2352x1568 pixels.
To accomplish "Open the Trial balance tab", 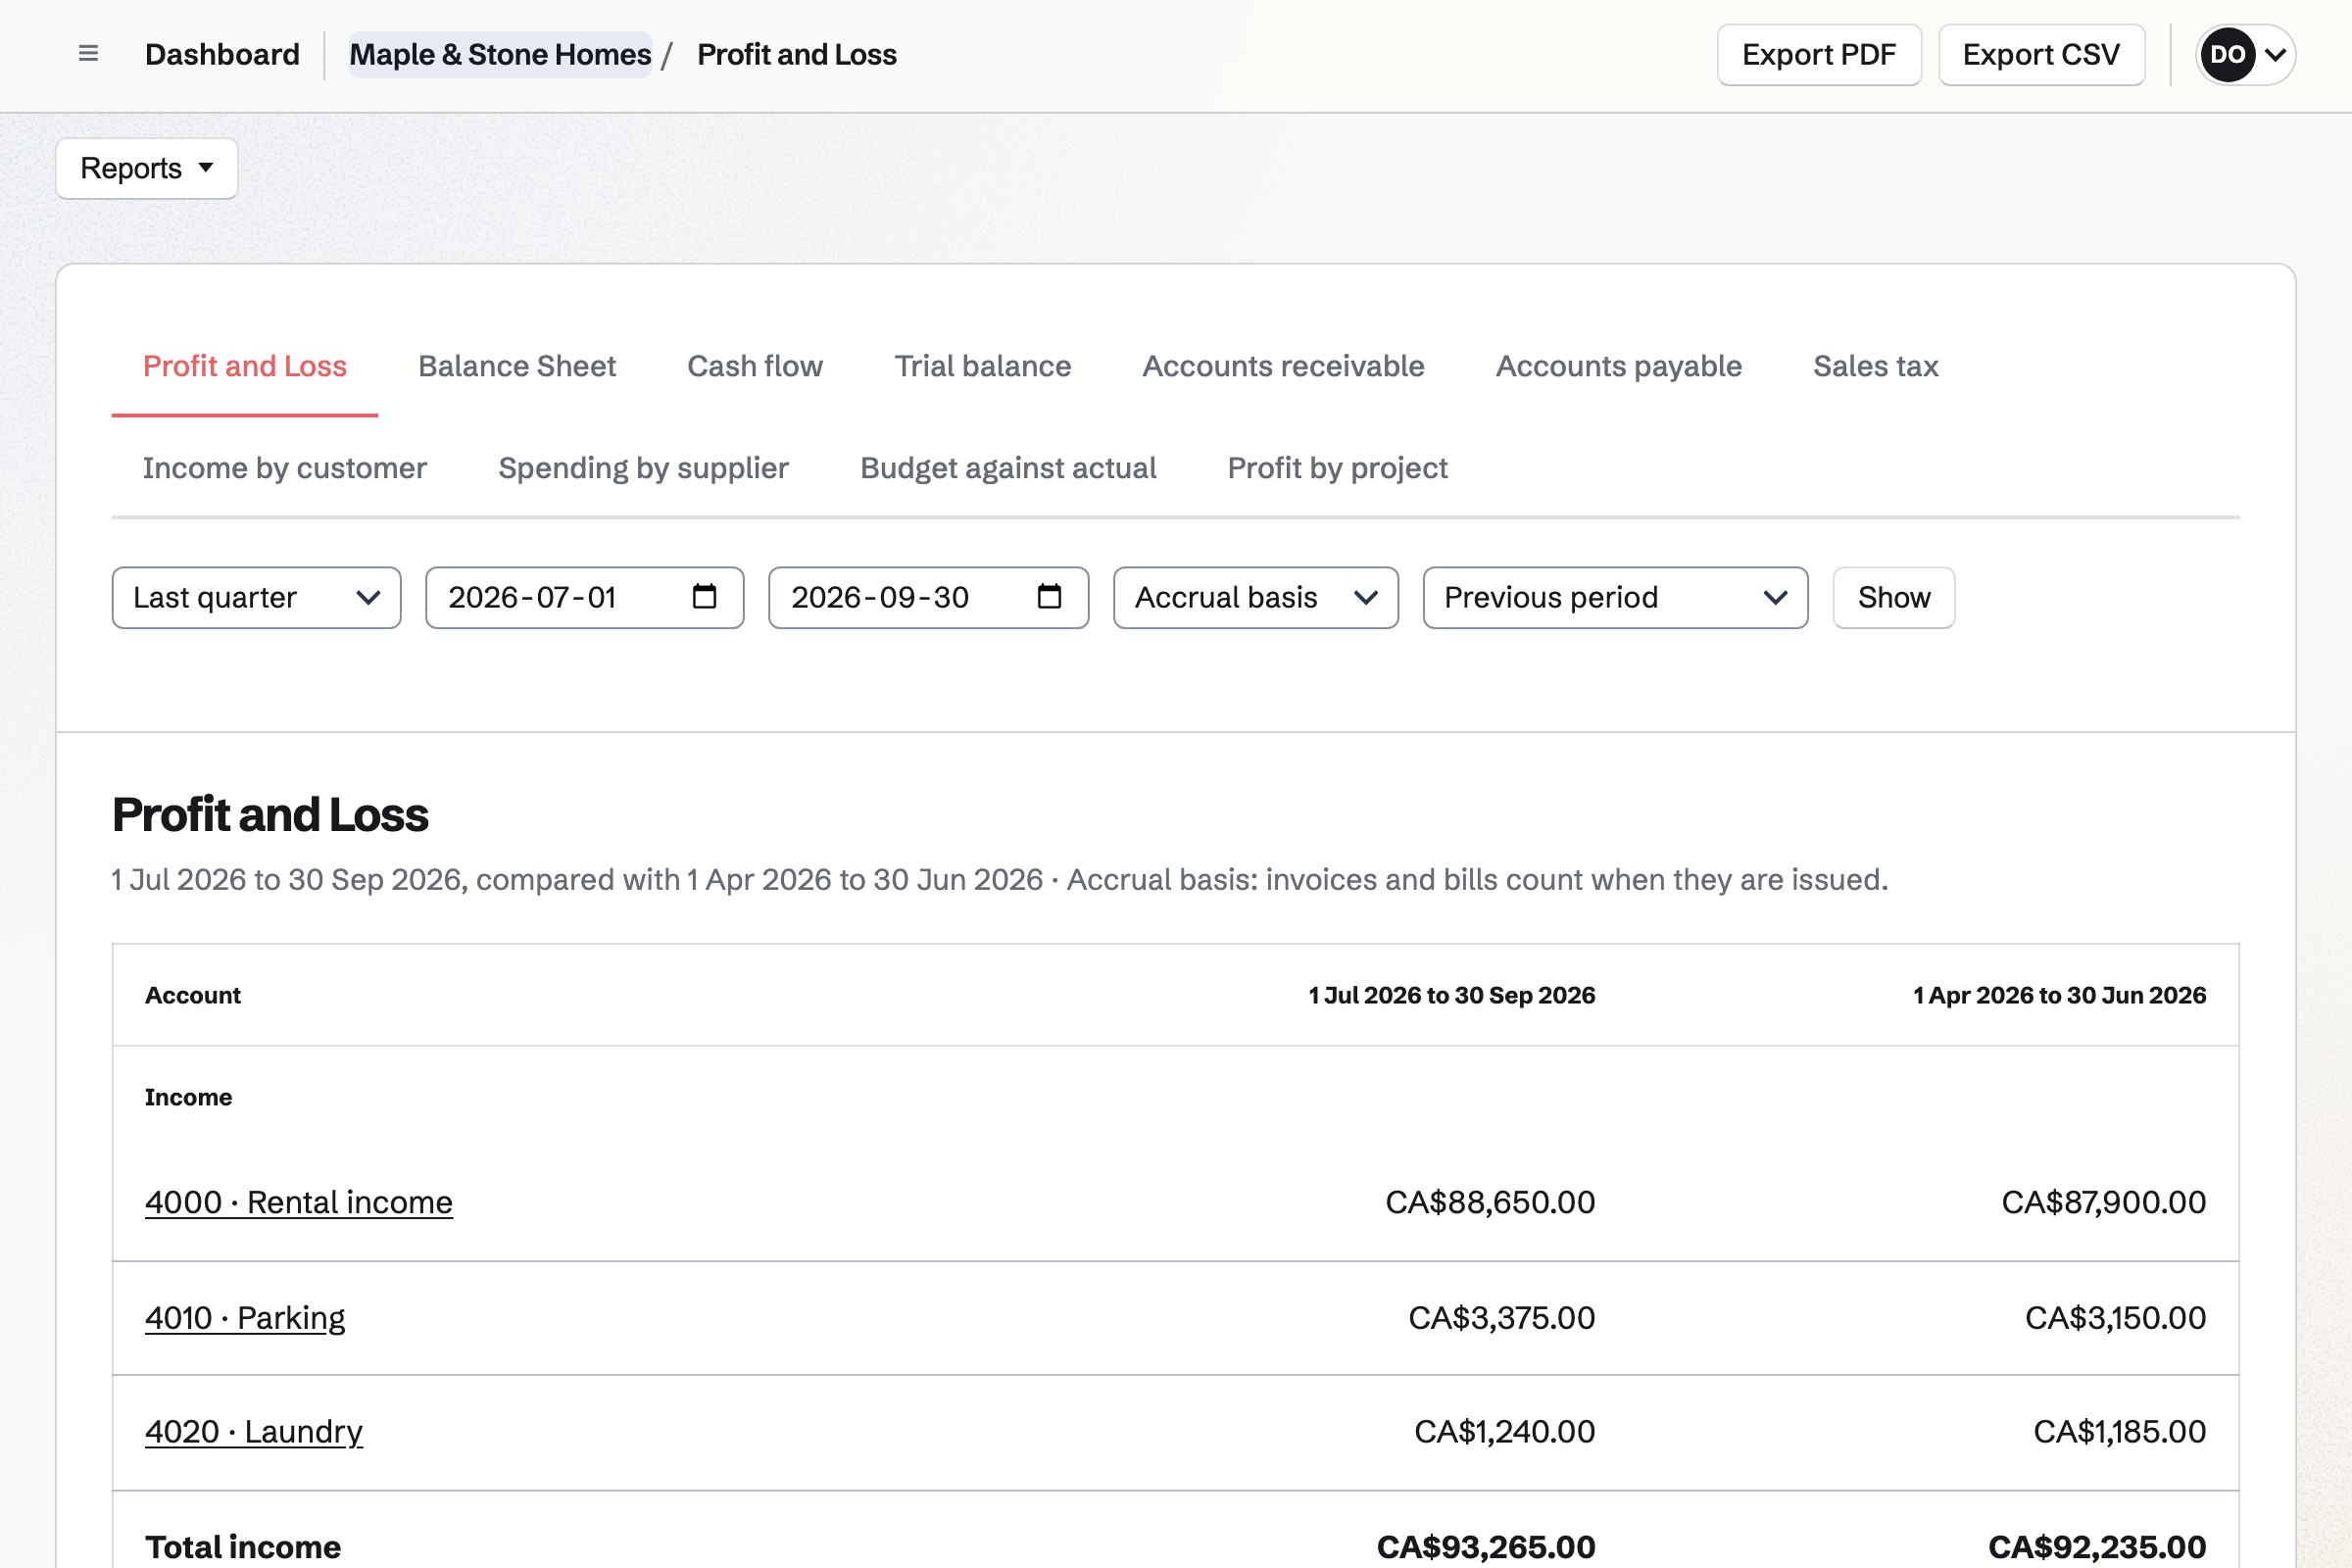I will point(983,366).
